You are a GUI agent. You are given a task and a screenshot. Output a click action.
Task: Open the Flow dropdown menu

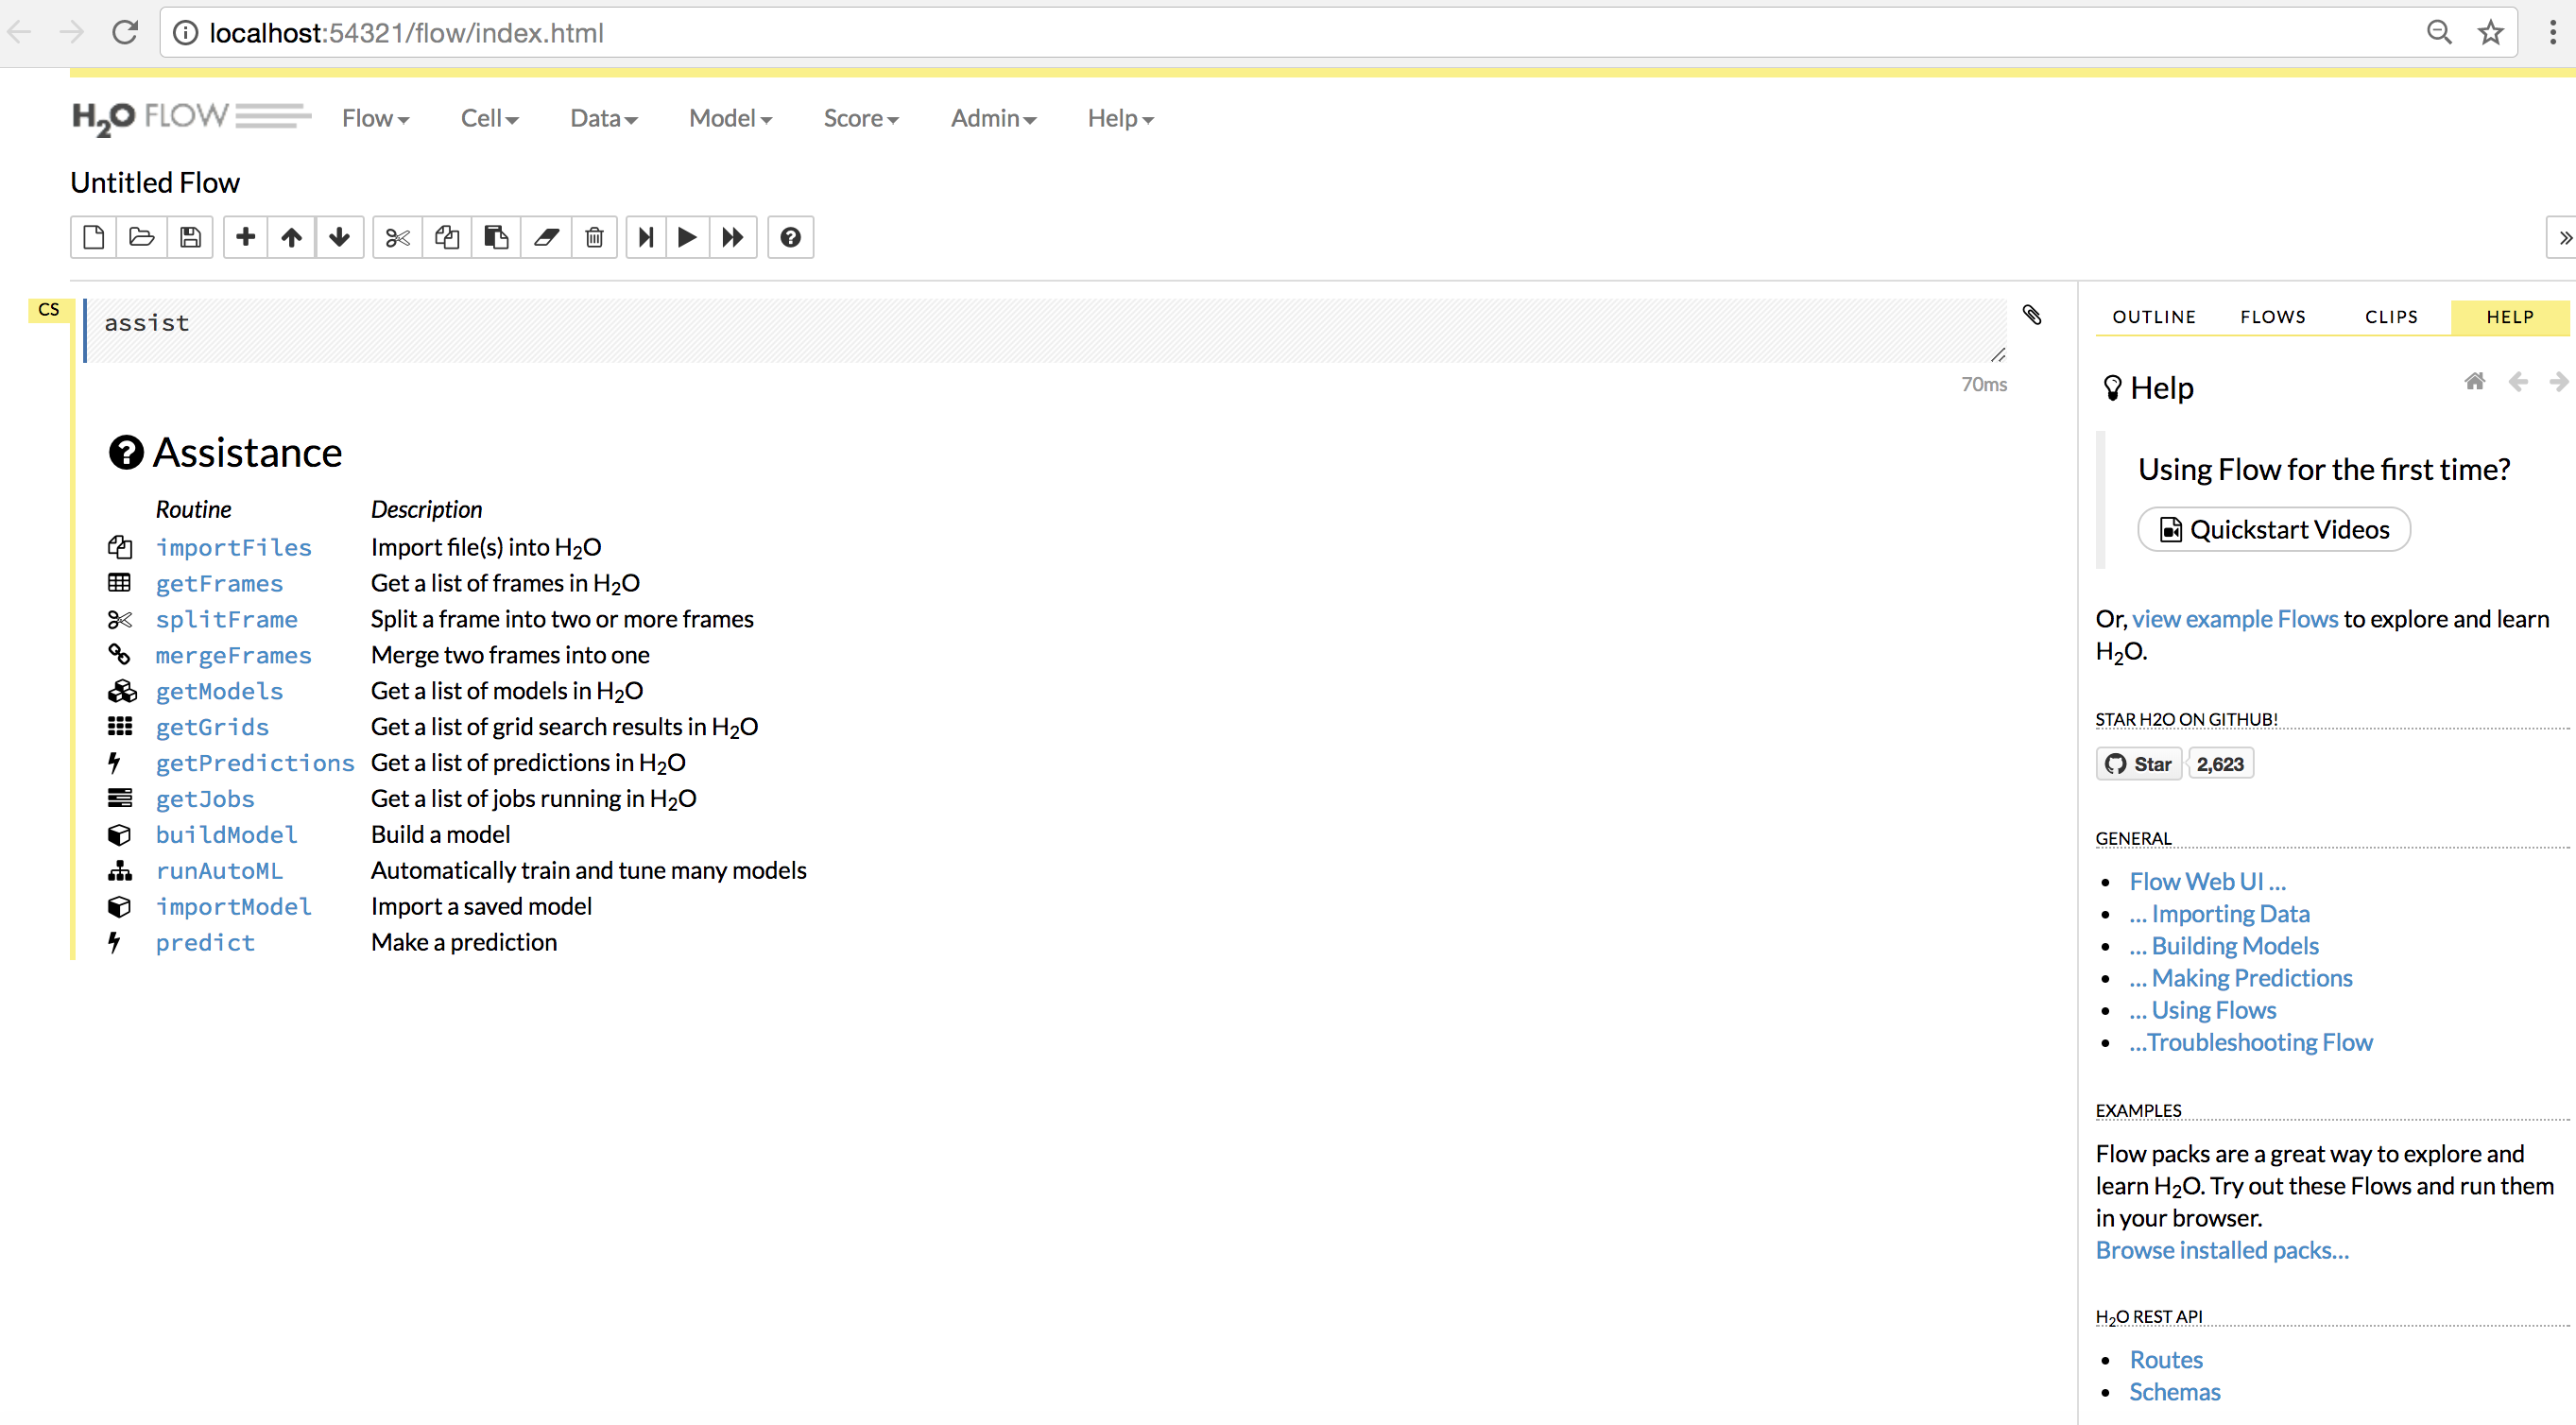pos(375,118)
